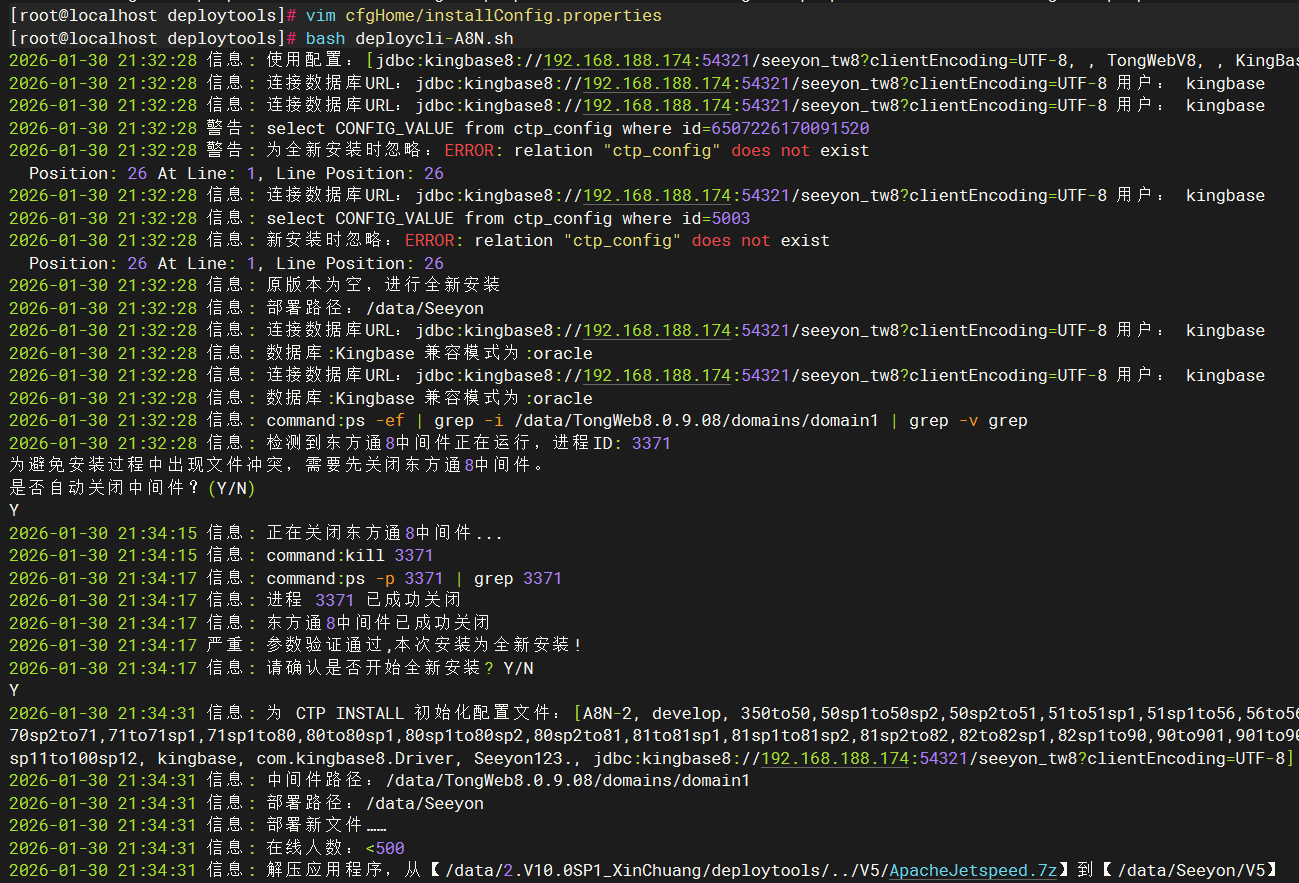Click the Y reply below 请确认是否开始全新安装

pyautogui.click(x=14, y=690)
